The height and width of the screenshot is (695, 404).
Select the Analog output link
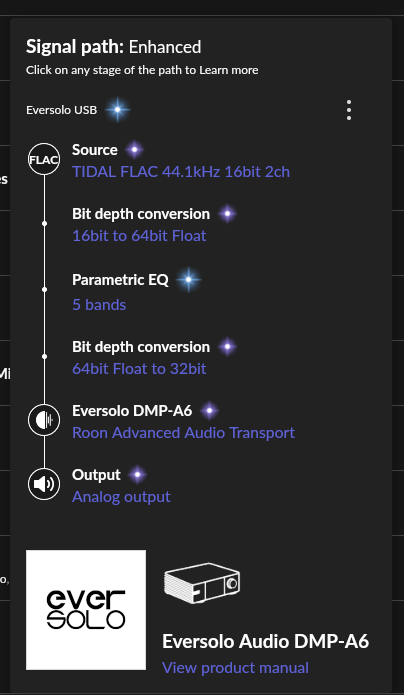point(121,497)
